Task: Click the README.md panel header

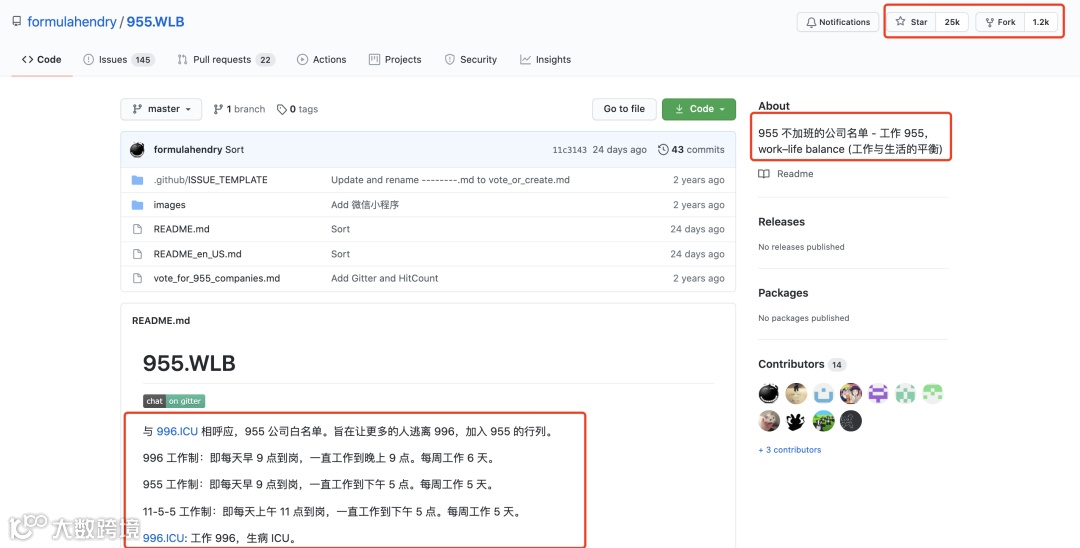Action: (x=161, y=320)
